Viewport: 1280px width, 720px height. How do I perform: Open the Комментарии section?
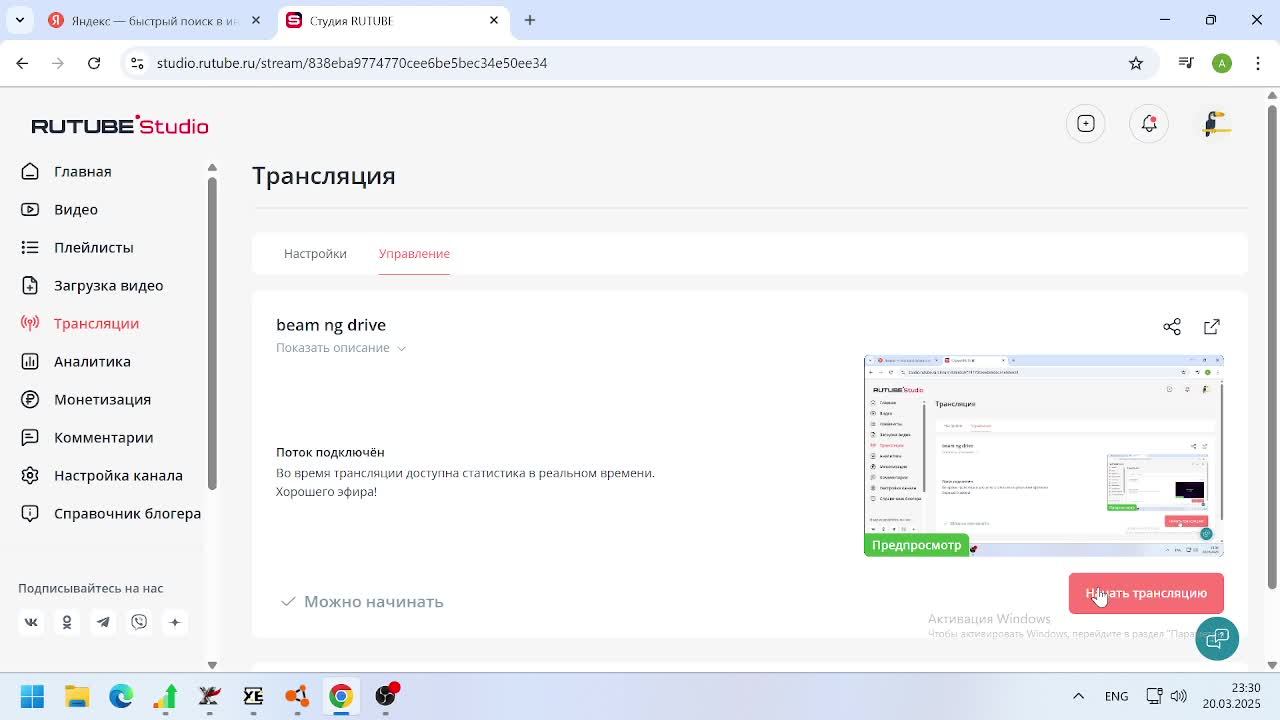tap(103, 437)
